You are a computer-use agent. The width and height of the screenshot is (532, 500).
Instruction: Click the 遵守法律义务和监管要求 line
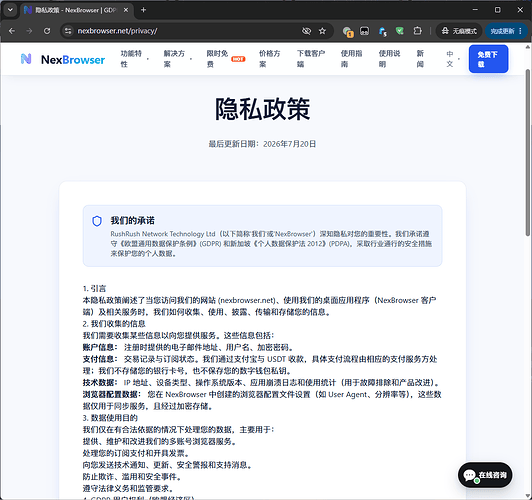coord(128,488)
